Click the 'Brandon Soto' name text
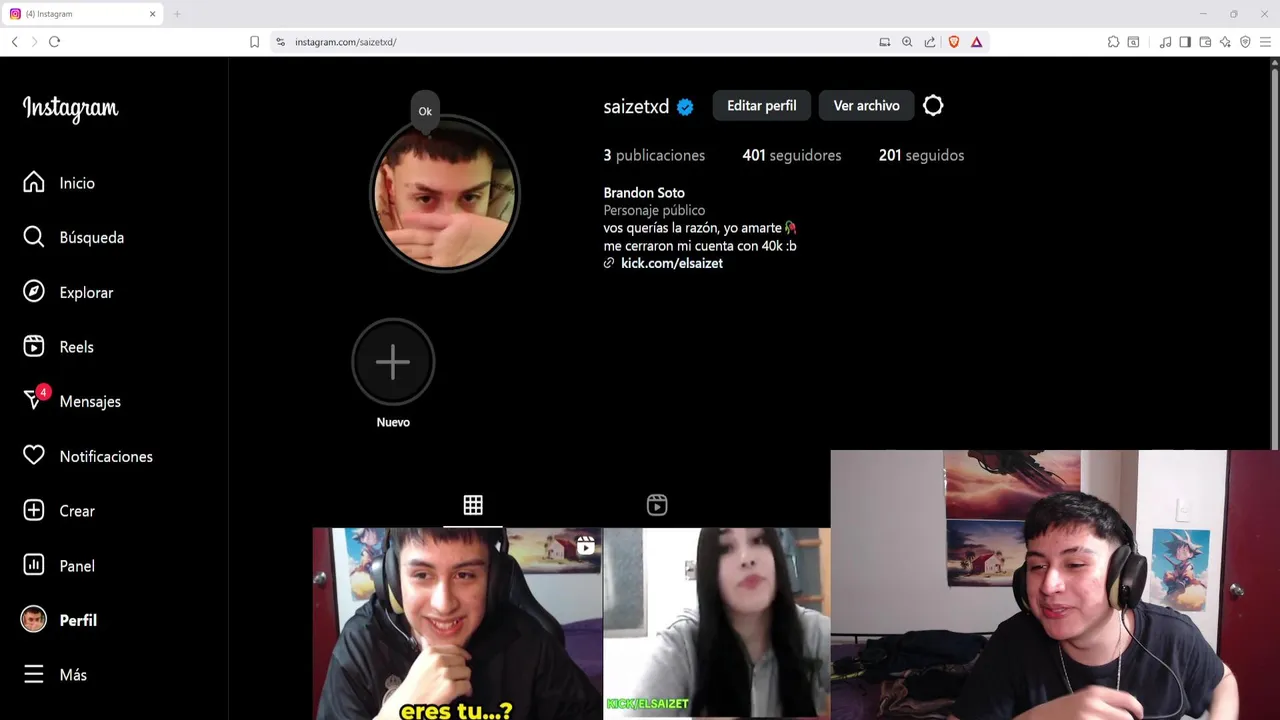Screen dimensions: 1280x720 [644, 193]
